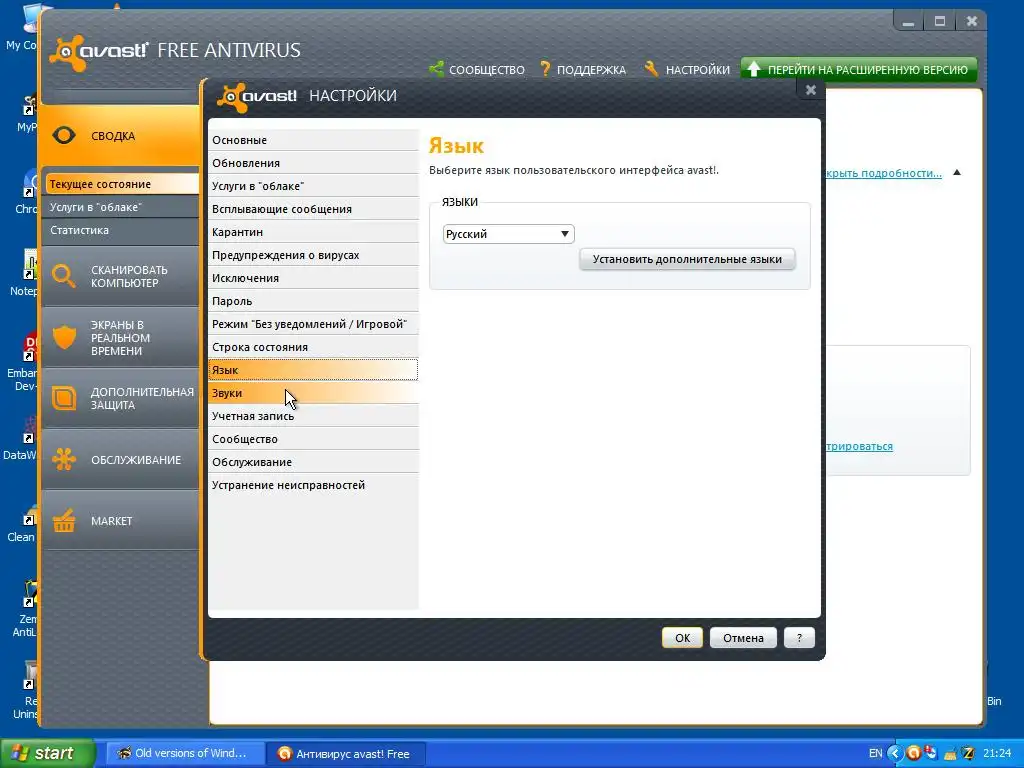Open Строка состояния settings
The image size is (1024, 768).
313,347
